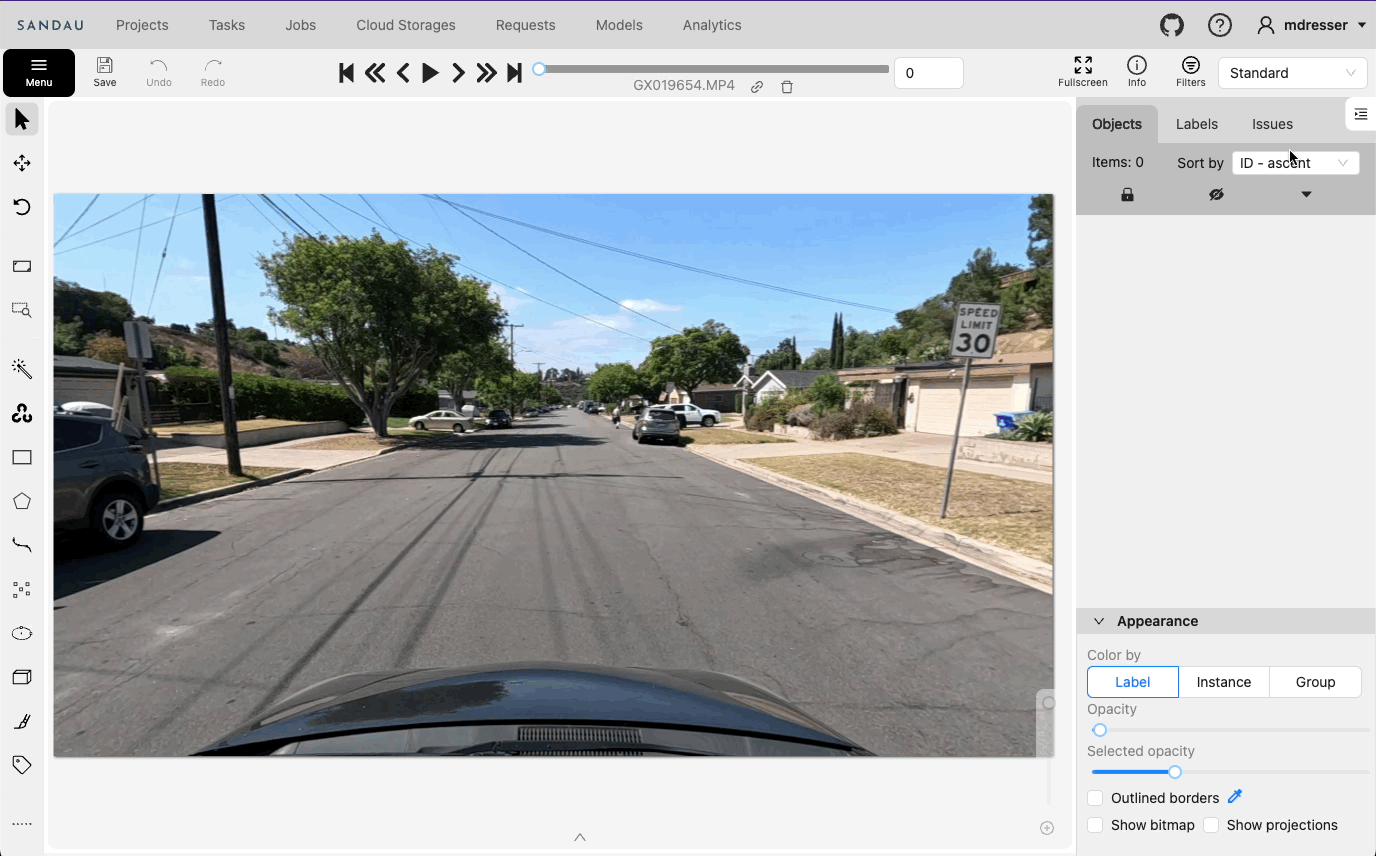Switch to the Labels tab
The width and height of the screenshot is (1376, 856).
coord(1196,124)
